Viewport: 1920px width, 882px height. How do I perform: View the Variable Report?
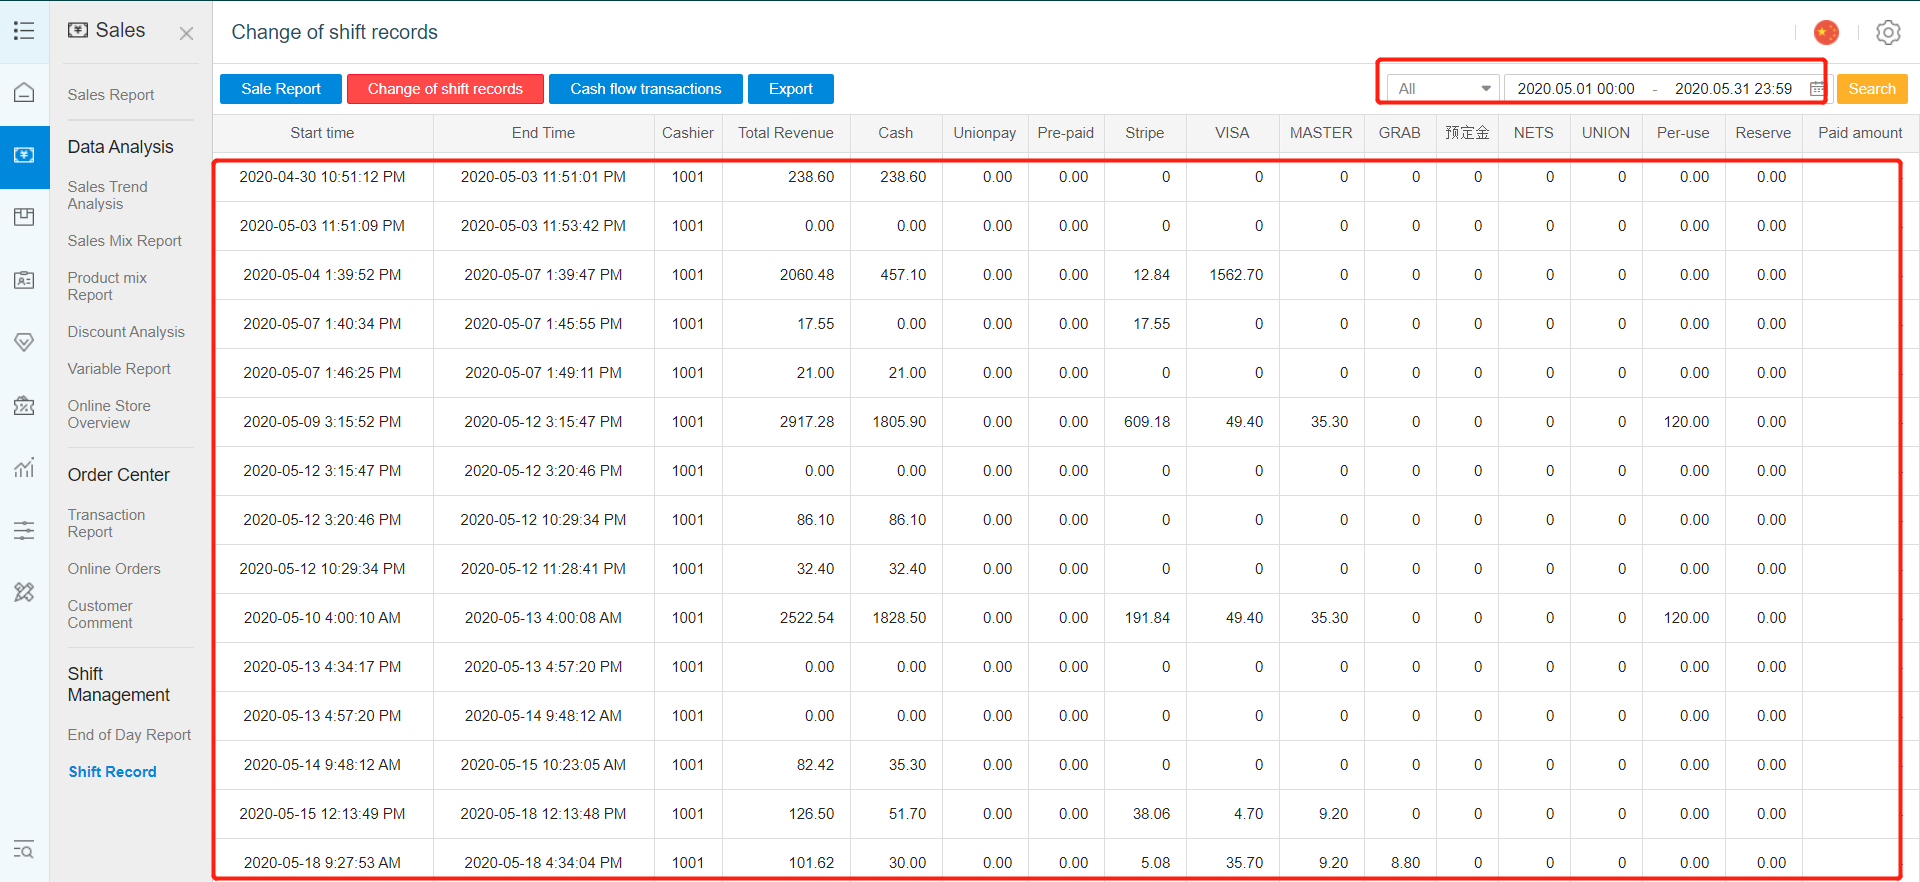pyautogui.click(x=119, y=369)
